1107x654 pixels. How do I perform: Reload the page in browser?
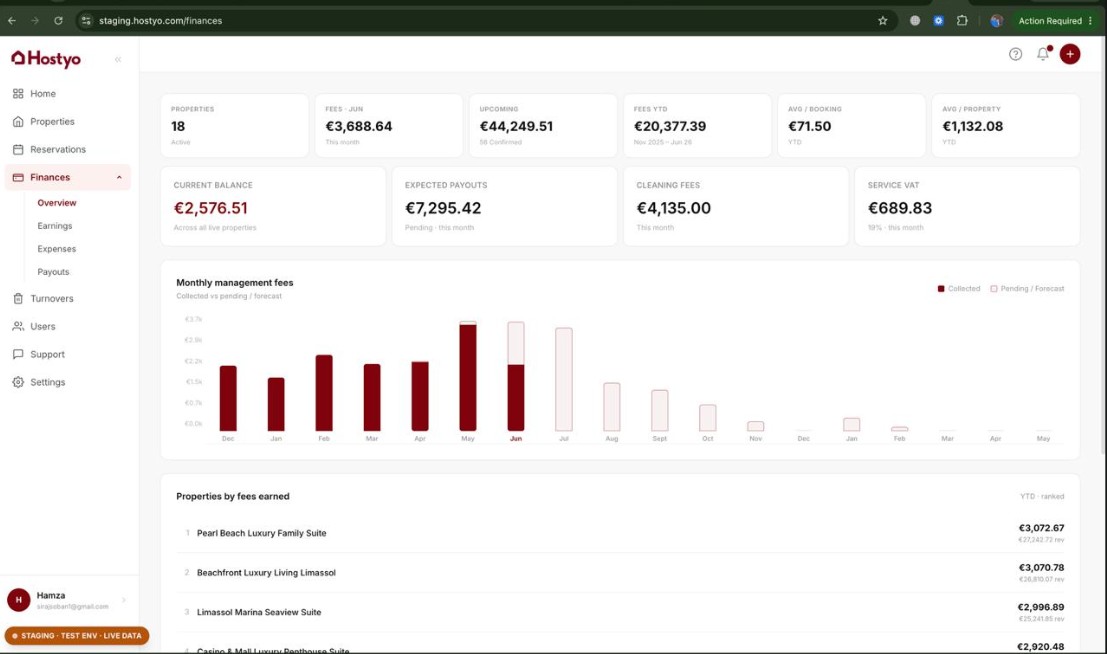coord(59,20)
